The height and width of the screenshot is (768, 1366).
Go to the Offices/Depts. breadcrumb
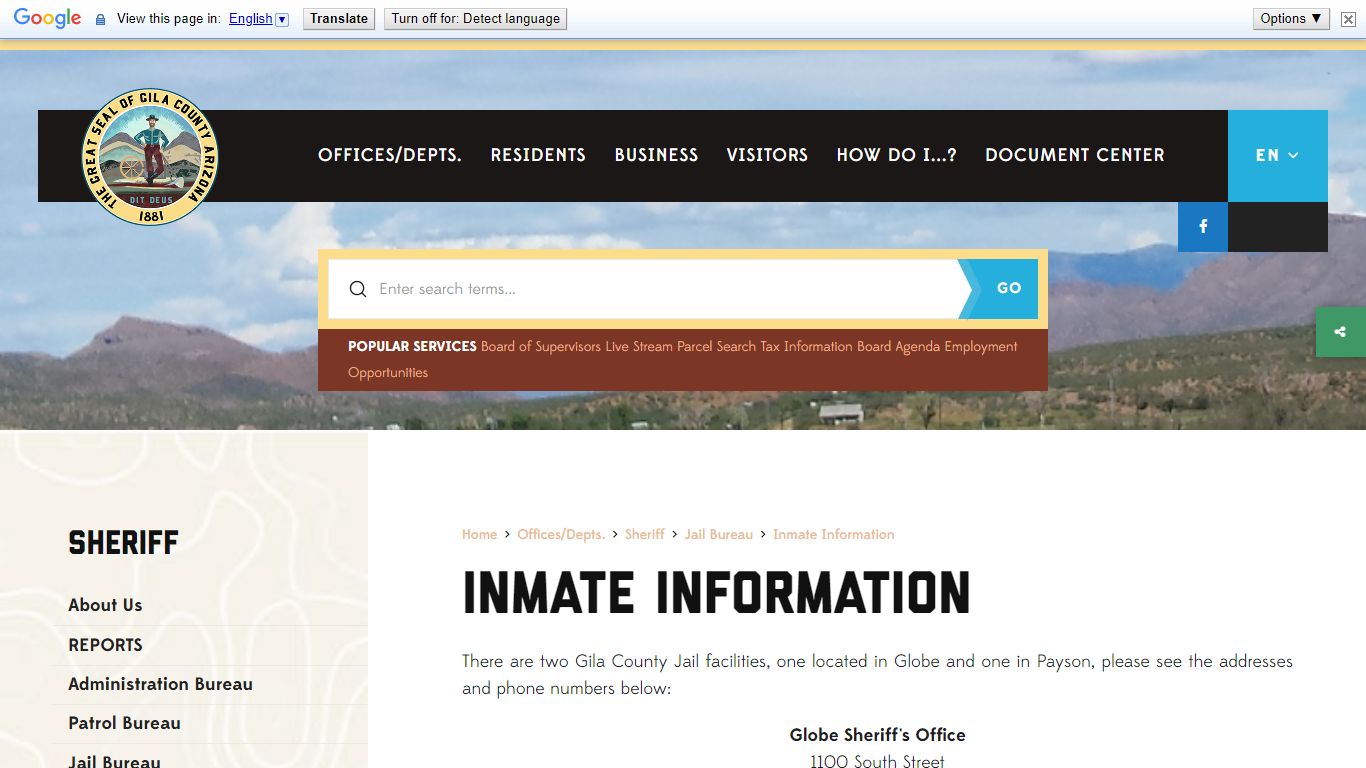point(561,535)
